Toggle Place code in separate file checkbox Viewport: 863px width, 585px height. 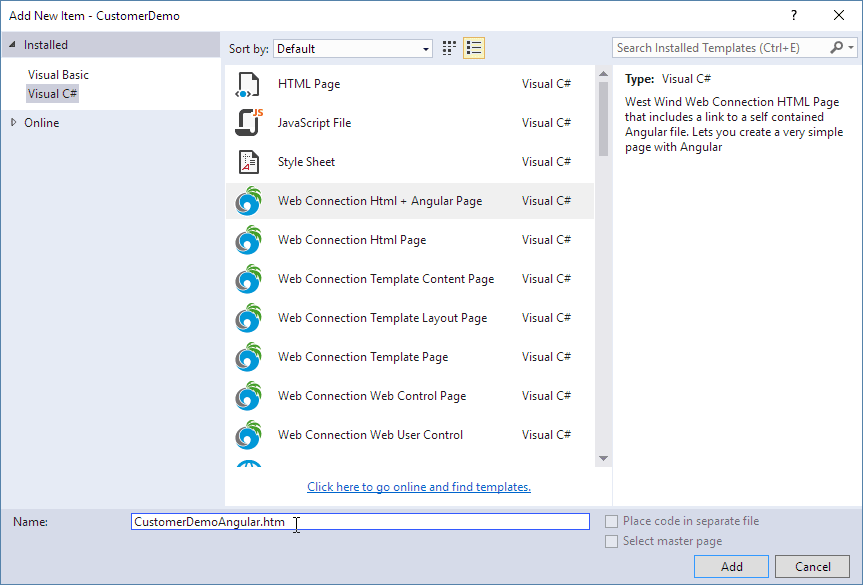pyautogui.click(x=612, y=521)
